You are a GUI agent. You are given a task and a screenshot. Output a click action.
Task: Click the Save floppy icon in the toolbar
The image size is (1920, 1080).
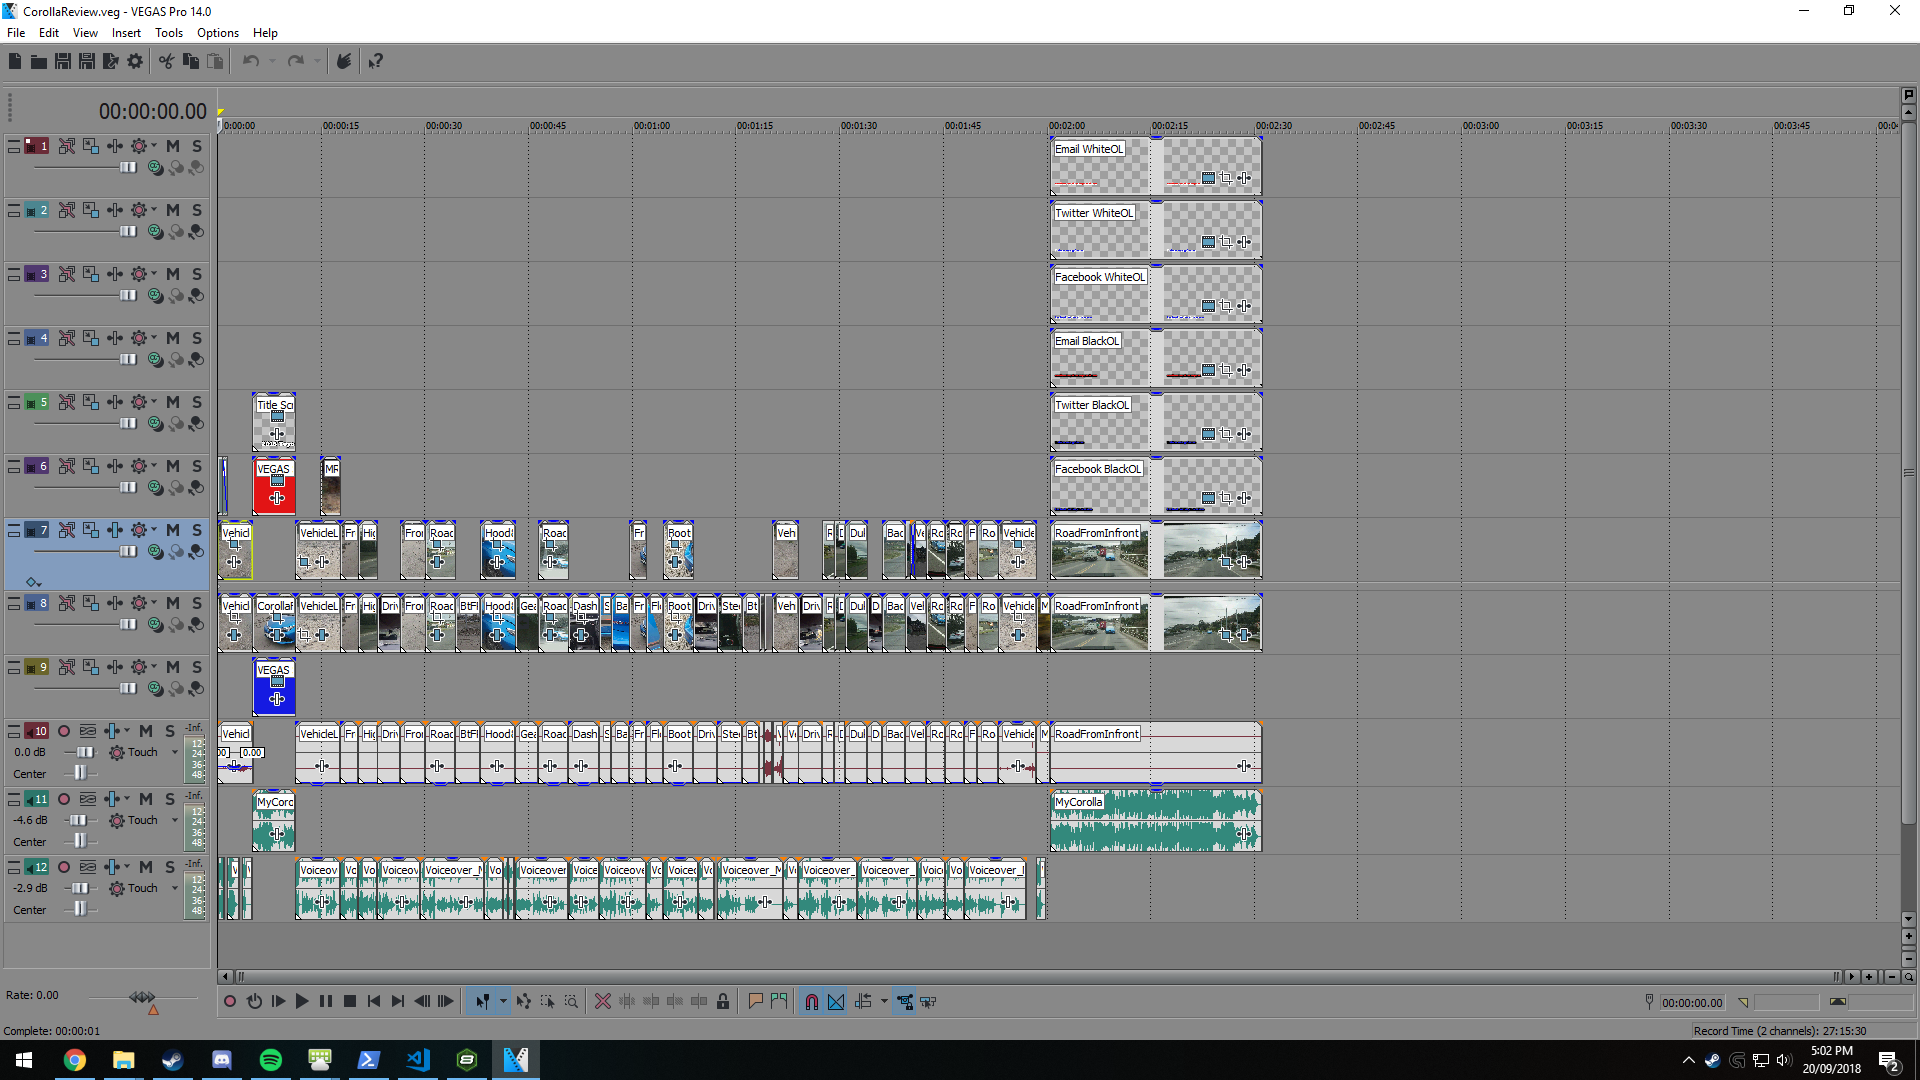tap(63, 61)
